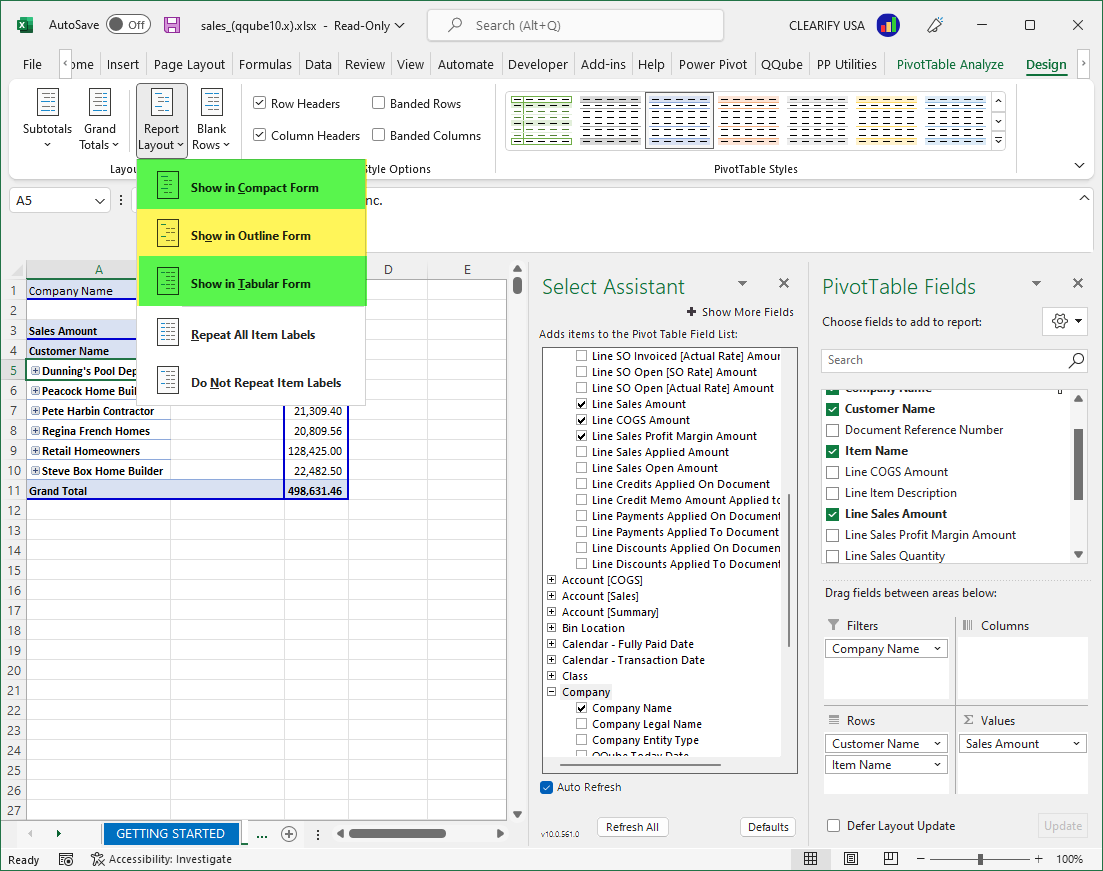Toggle the AutoSave switch

pos(129,25)
